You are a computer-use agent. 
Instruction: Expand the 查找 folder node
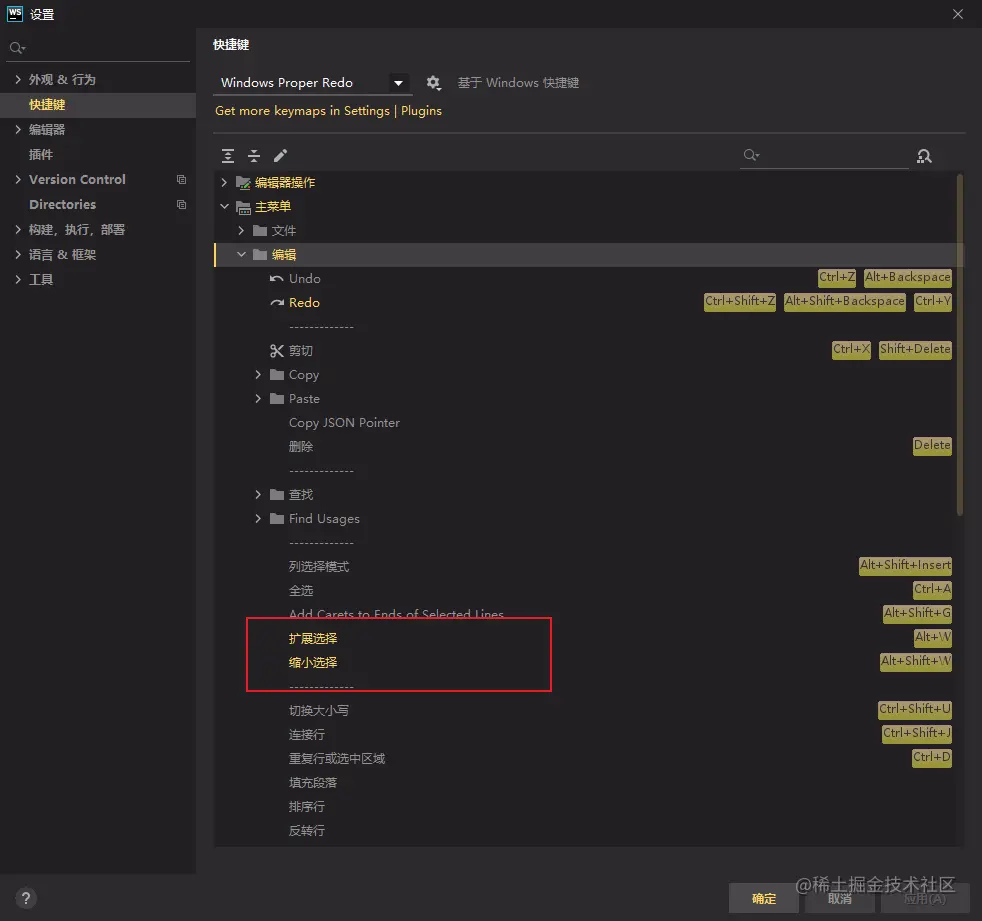[258, 495]
